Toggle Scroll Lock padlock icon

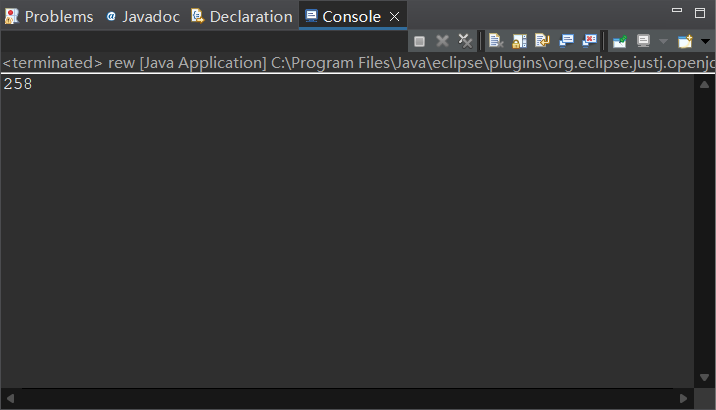tap(519, 41)
